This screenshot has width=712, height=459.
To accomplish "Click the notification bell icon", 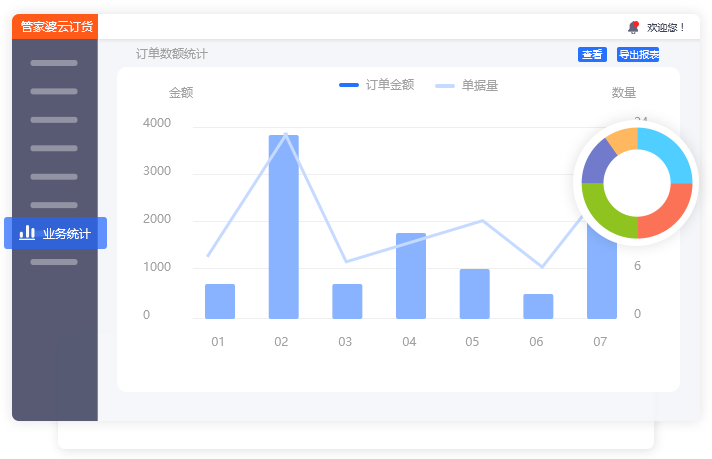I will pos(633,27).
